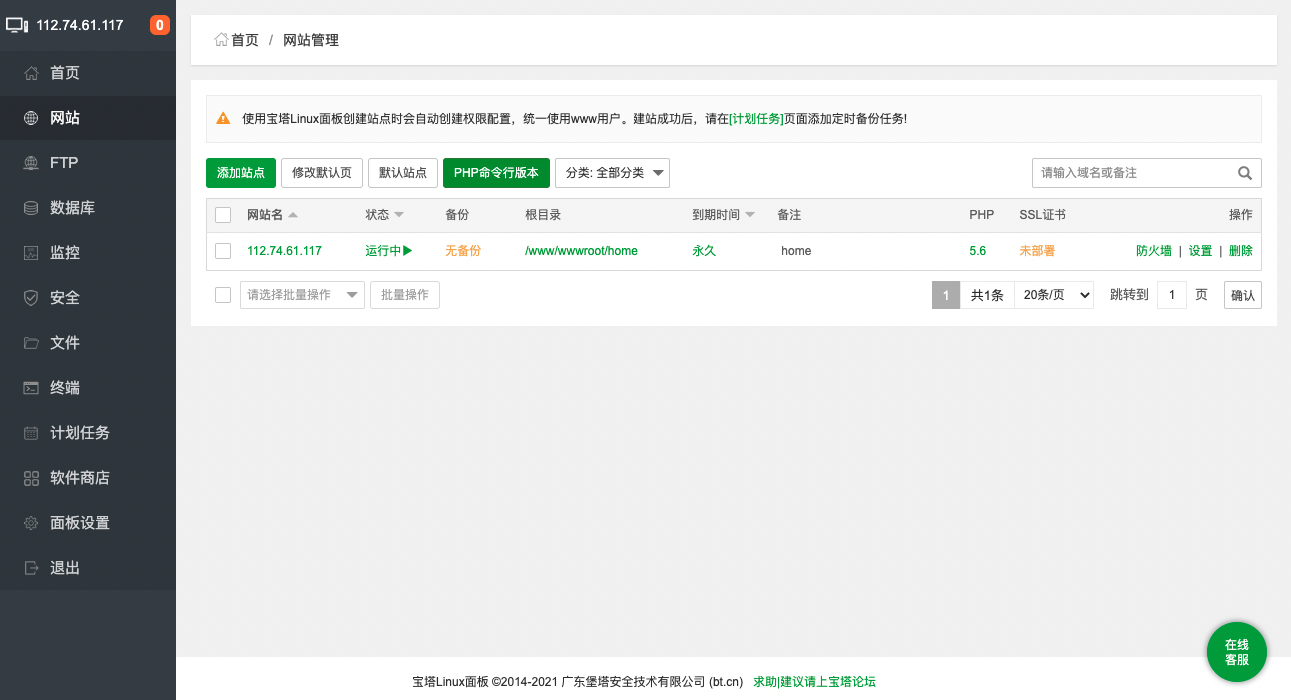The height and width of the screenshot is (700, 1291).
Task: Click the 默认站点 button
Action: point(403,173)
